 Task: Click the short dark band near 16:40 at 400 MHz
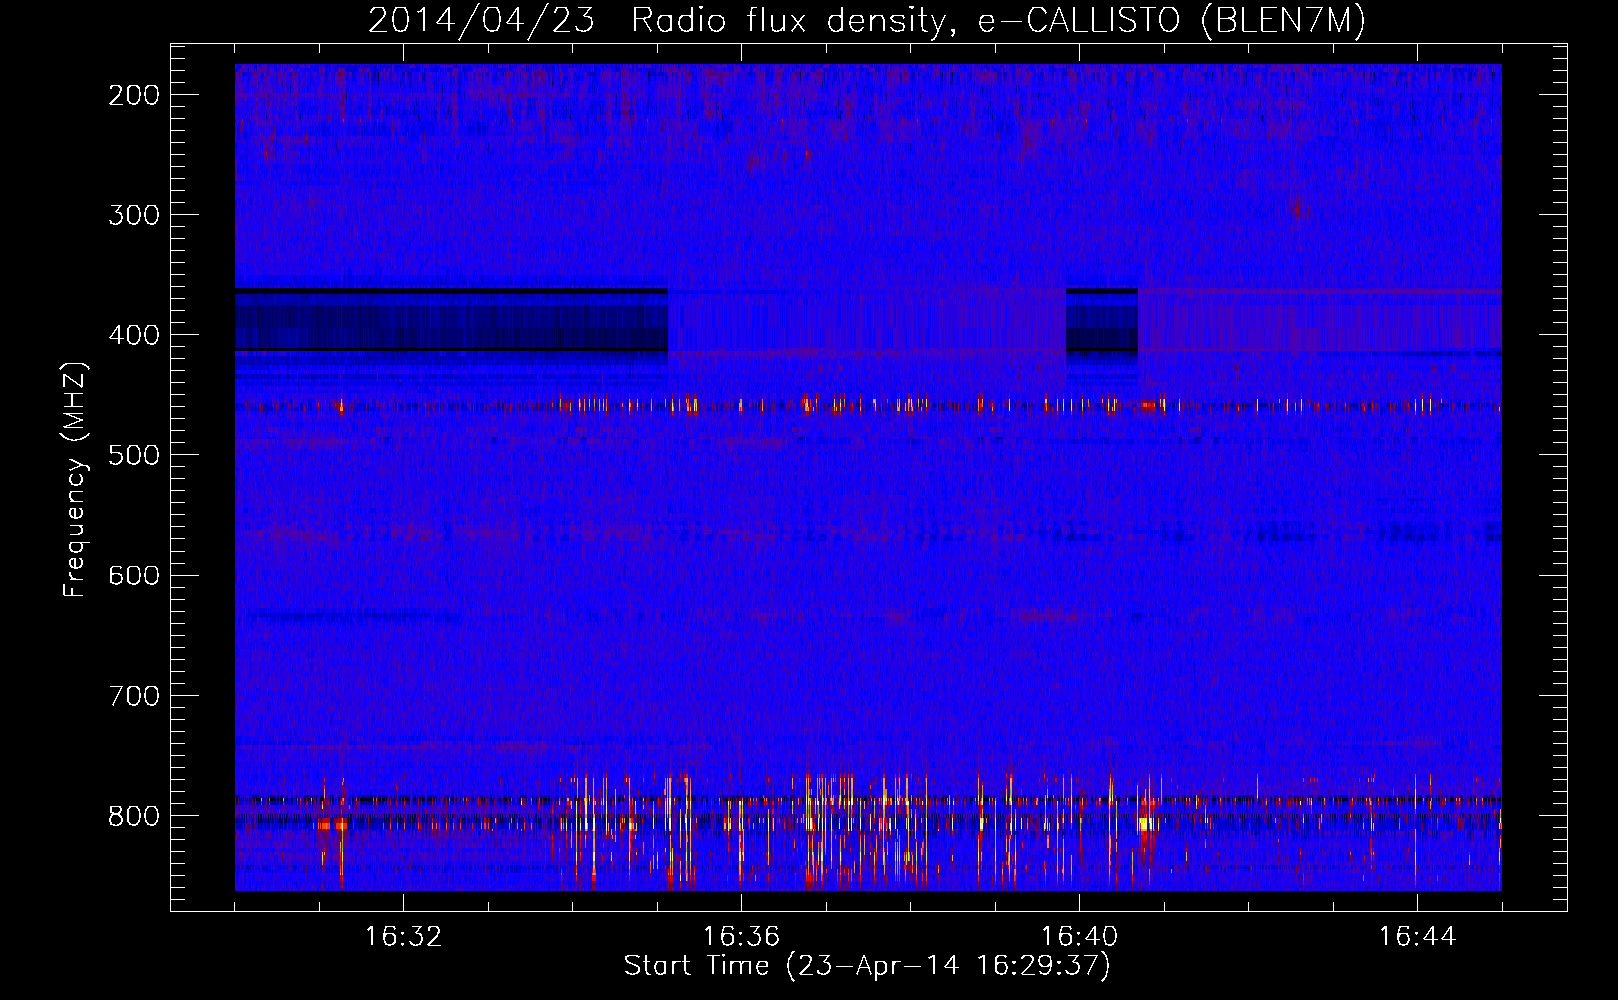(1102, 320)
